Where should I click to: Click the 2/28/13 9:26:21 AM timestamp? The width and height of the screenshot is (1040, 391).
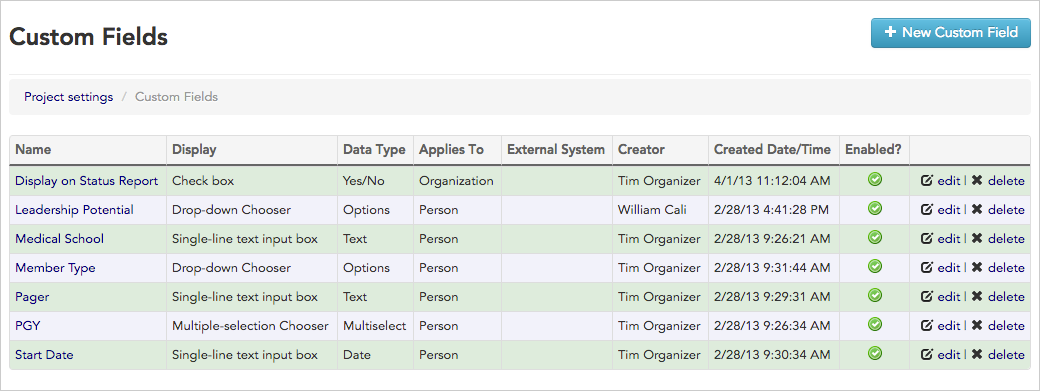click(772, 239)
